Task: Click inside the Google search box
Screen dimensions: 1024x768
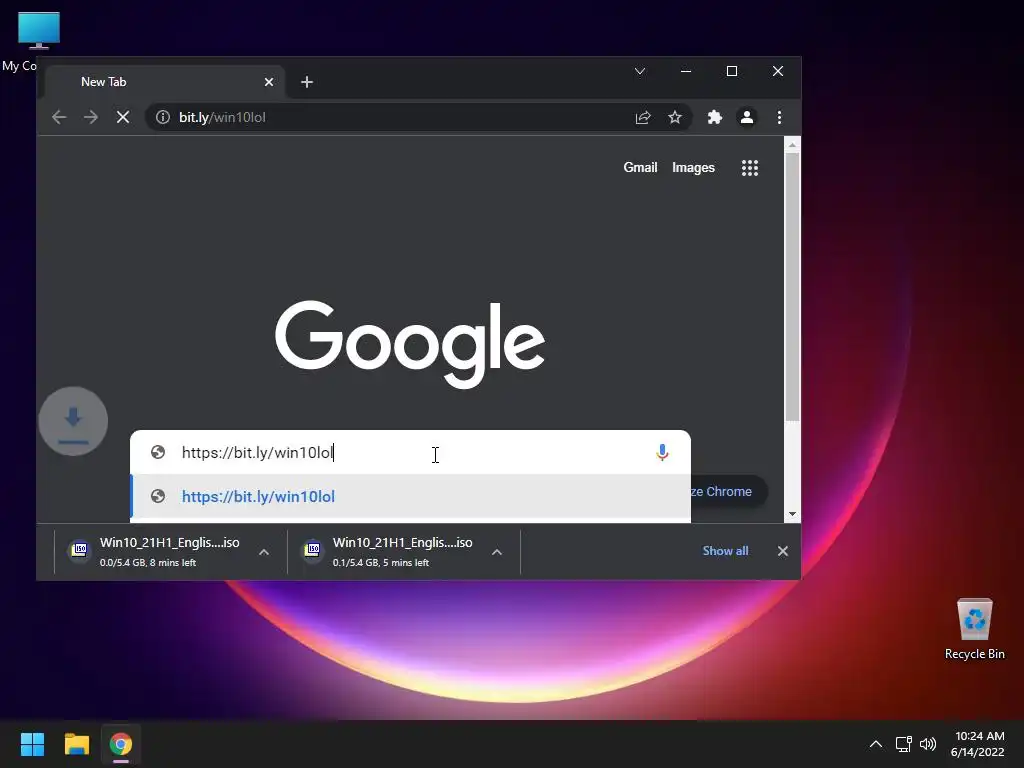Action: click(411, 453)
